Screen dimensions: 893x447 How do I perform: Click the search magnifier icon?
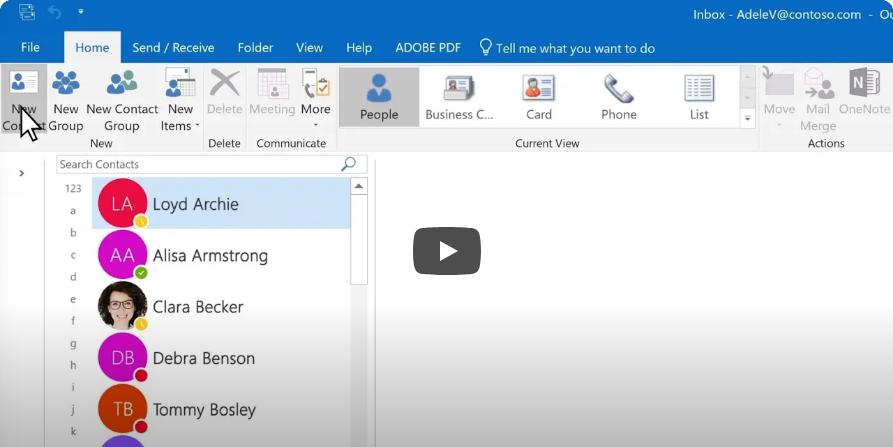[348, 164]
